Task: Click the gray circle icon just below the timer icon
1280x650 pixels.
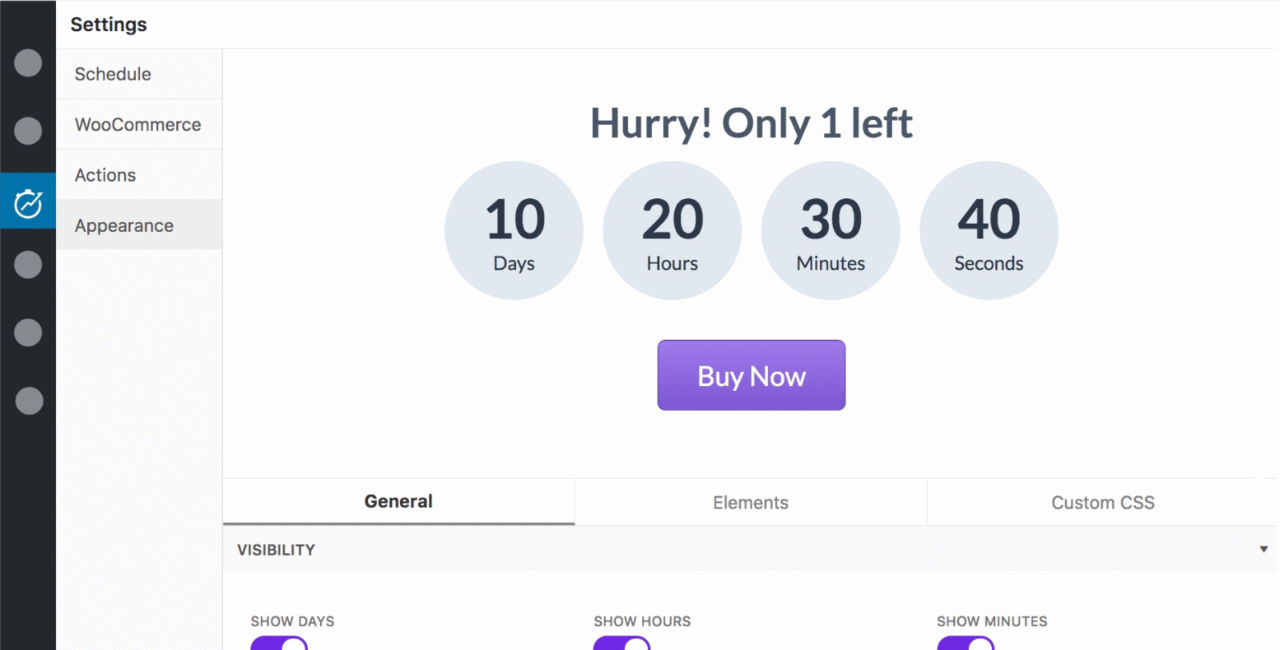Action: 28,265
